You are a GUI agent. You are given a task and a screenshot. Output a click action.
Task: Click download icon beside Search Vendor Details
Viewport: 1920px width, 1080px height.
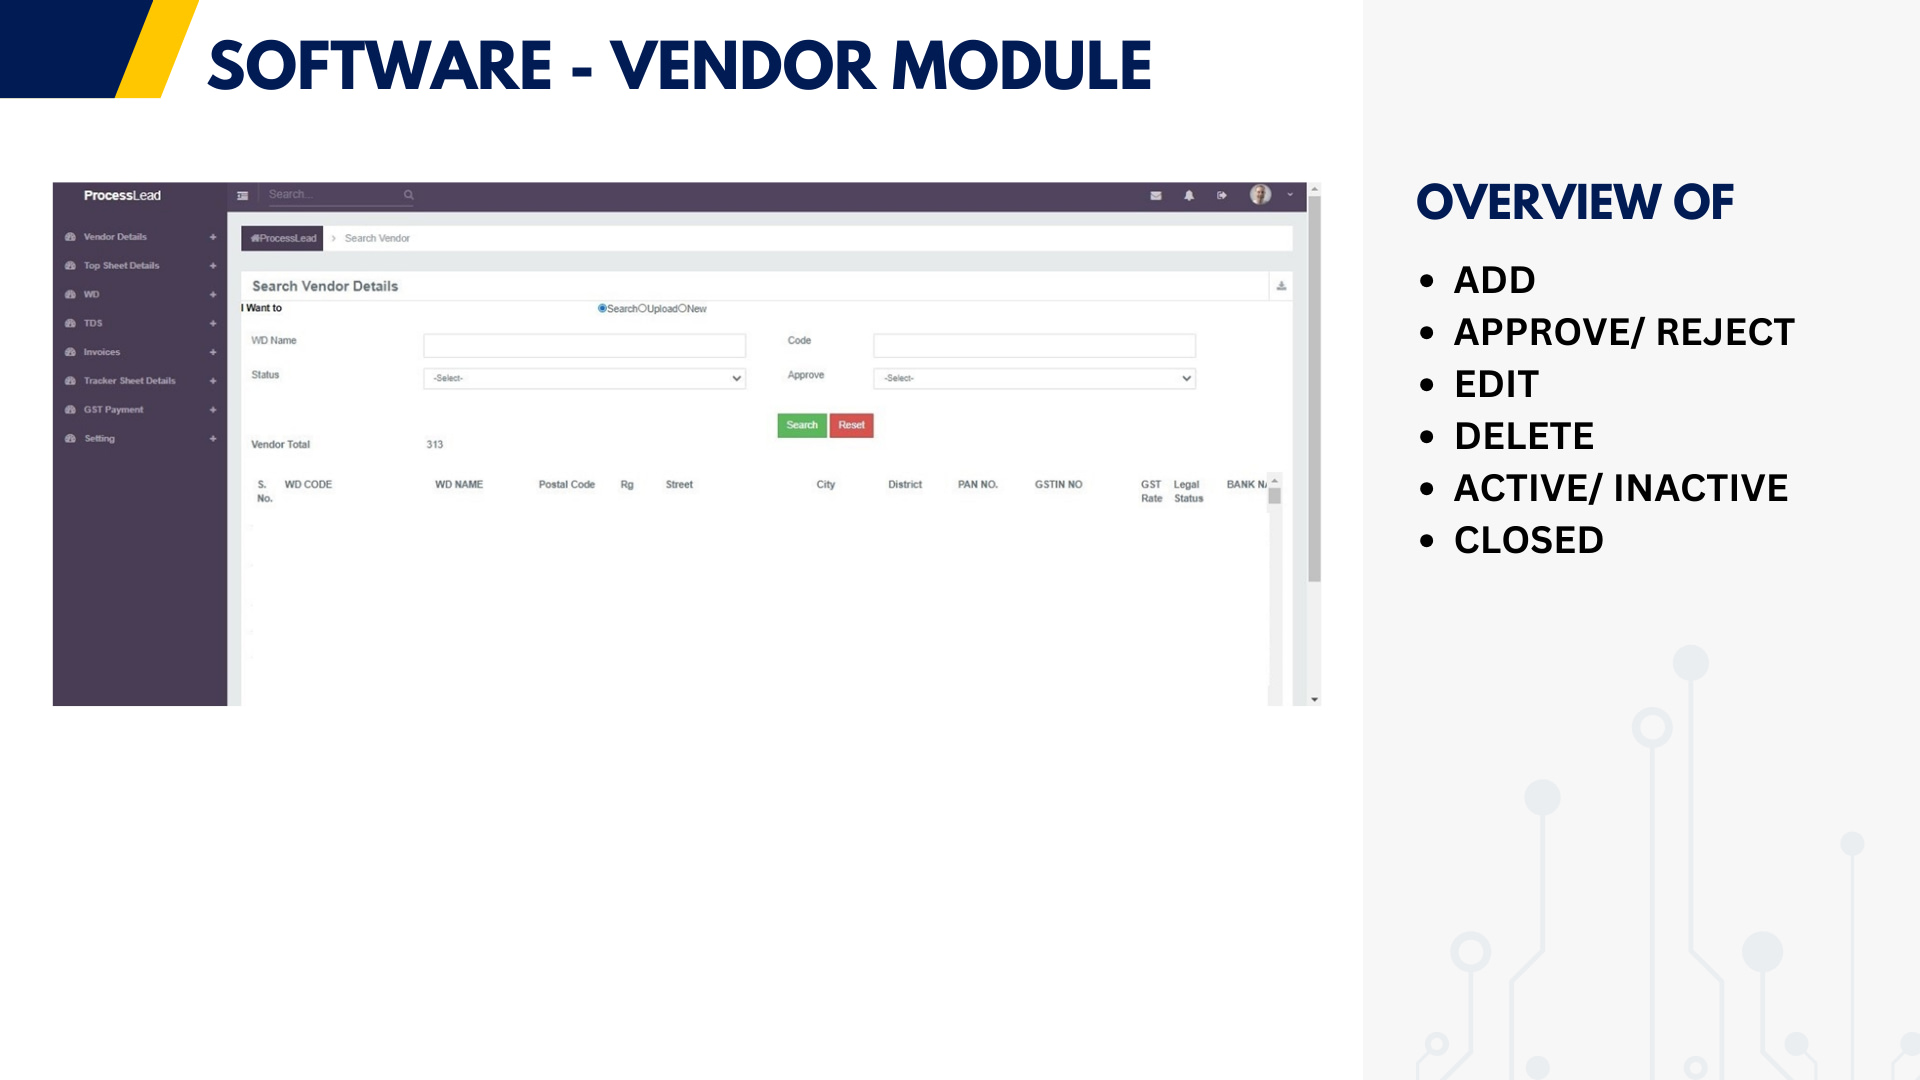tap(1281, 287)
